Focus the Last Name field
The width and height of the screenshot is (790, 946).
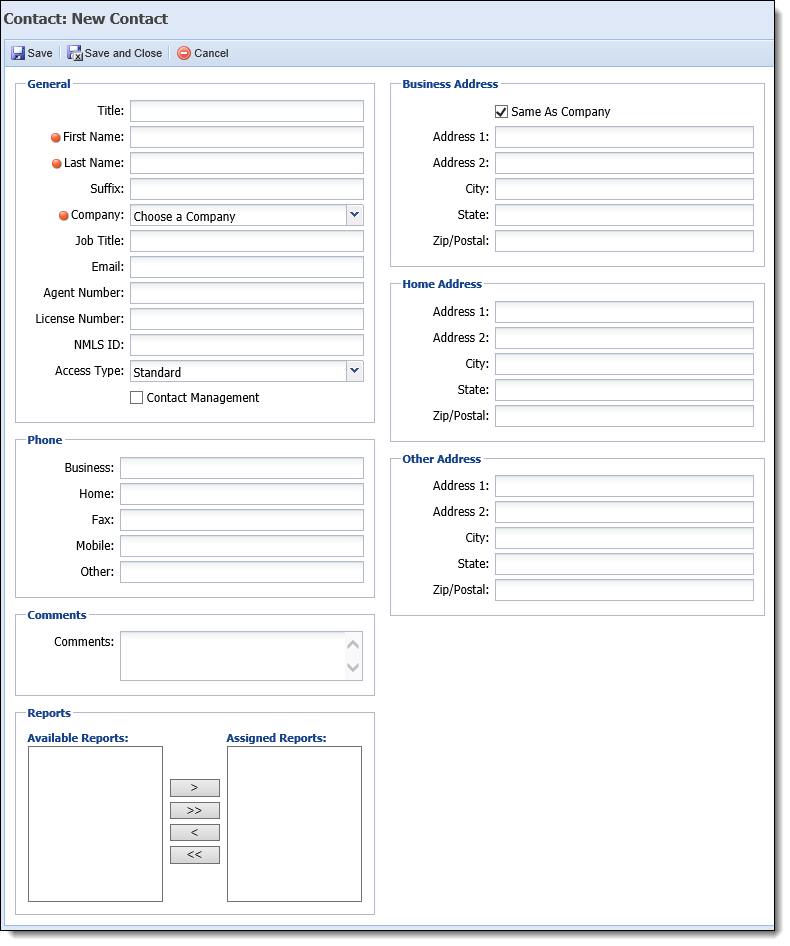247,163
